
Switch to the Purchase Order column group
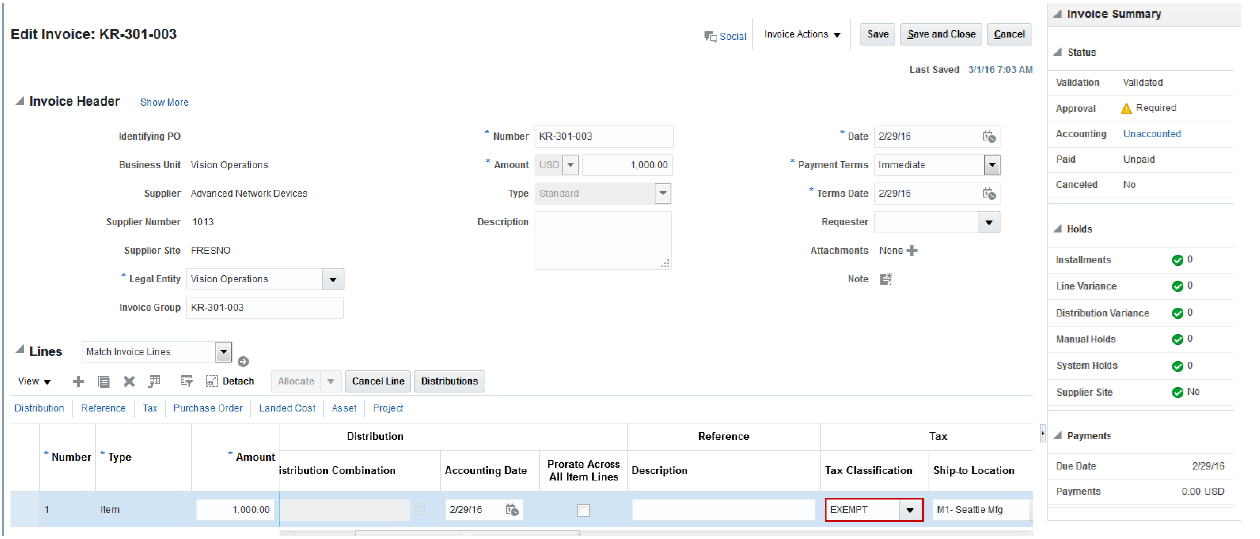point(208,408)
